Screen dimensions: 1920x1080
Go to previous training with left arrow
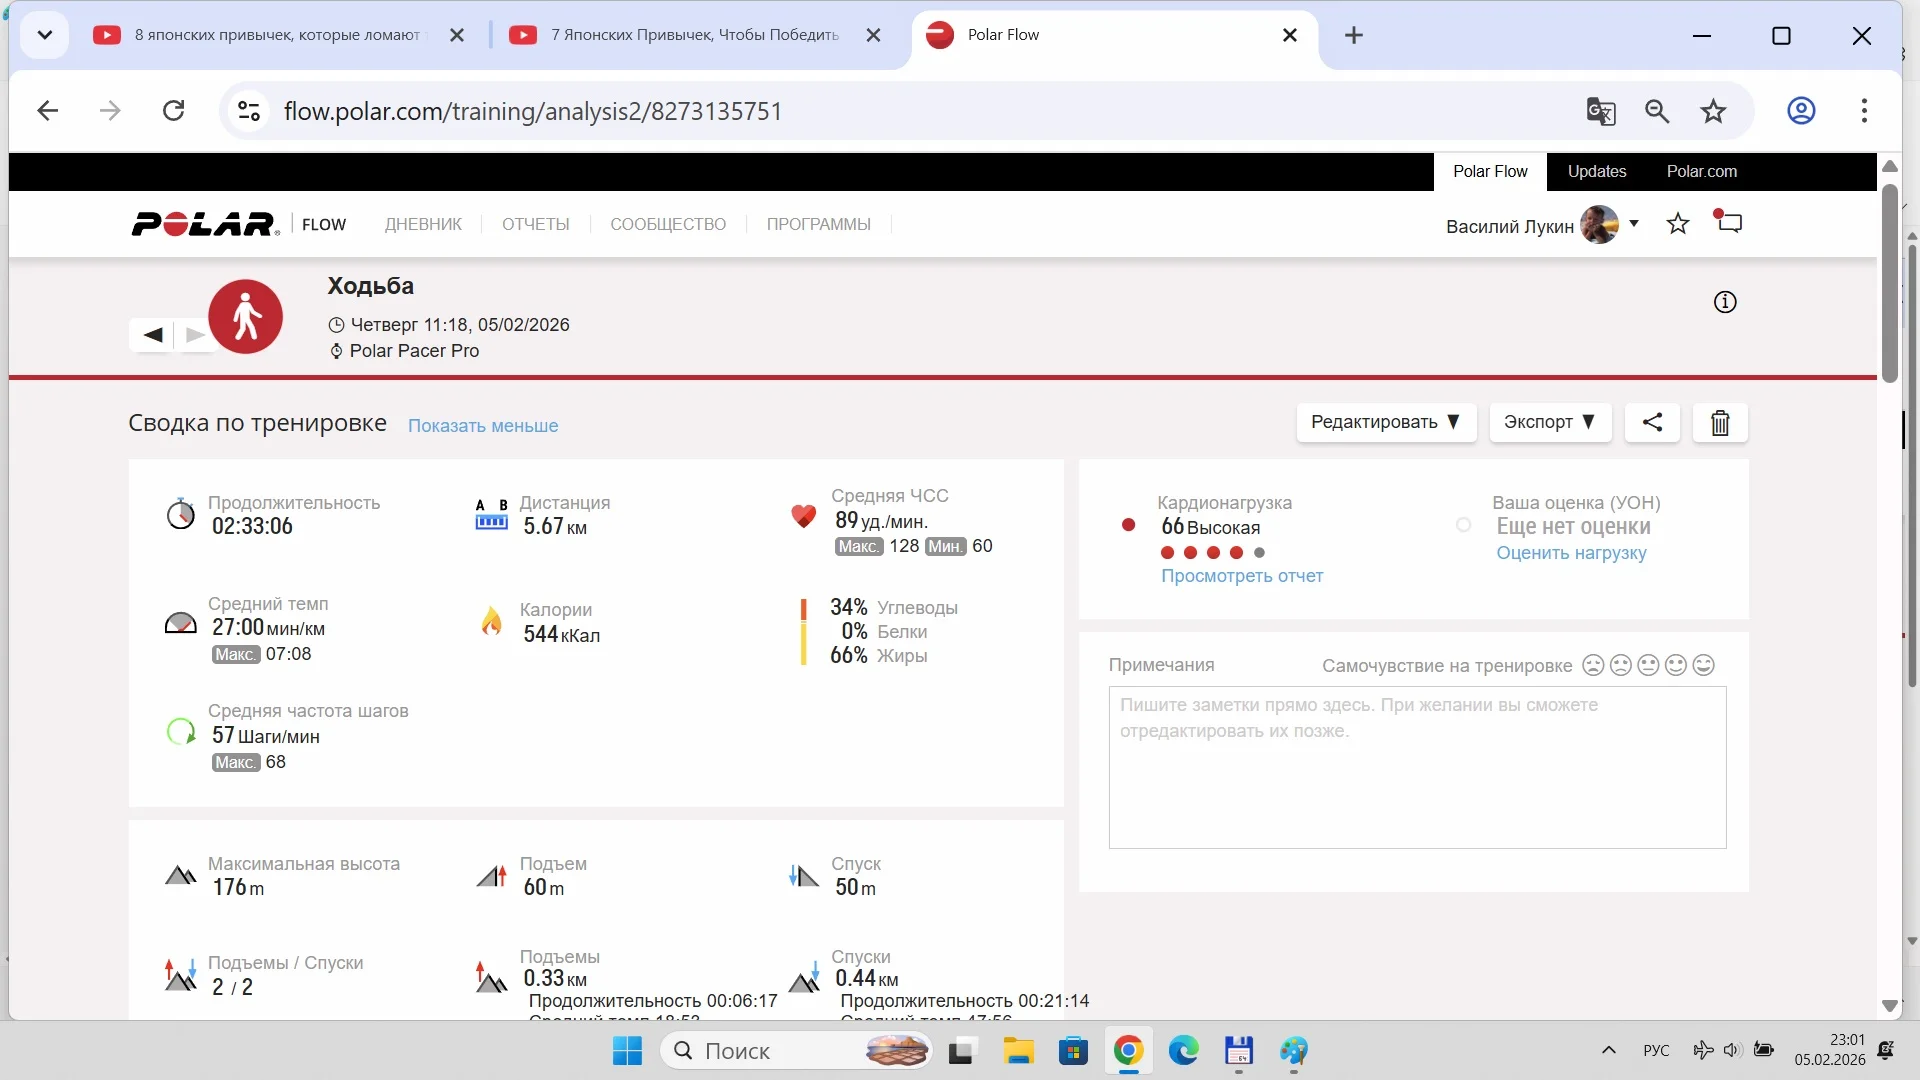click(x=153, y=335)
